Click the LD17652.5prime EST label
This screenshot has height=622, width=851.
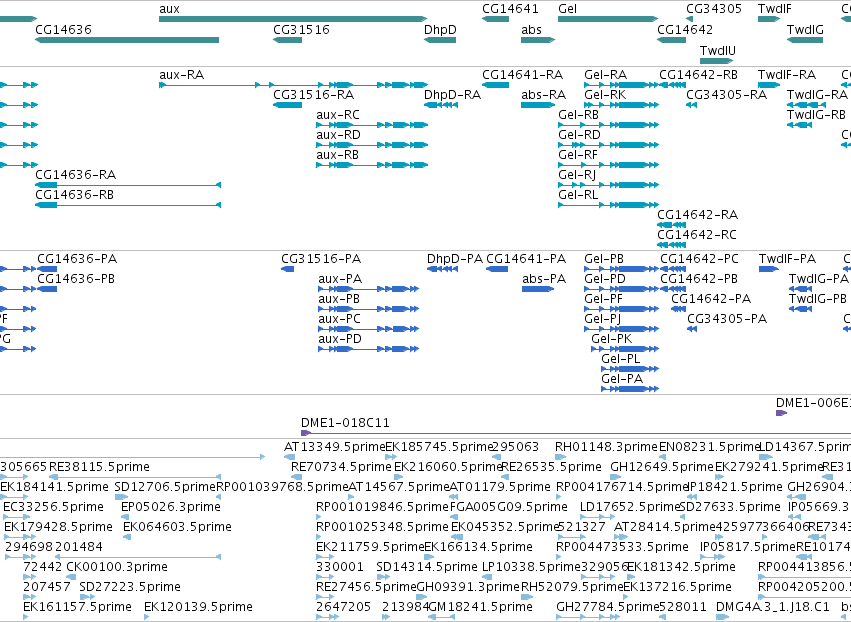coord(630,506)
